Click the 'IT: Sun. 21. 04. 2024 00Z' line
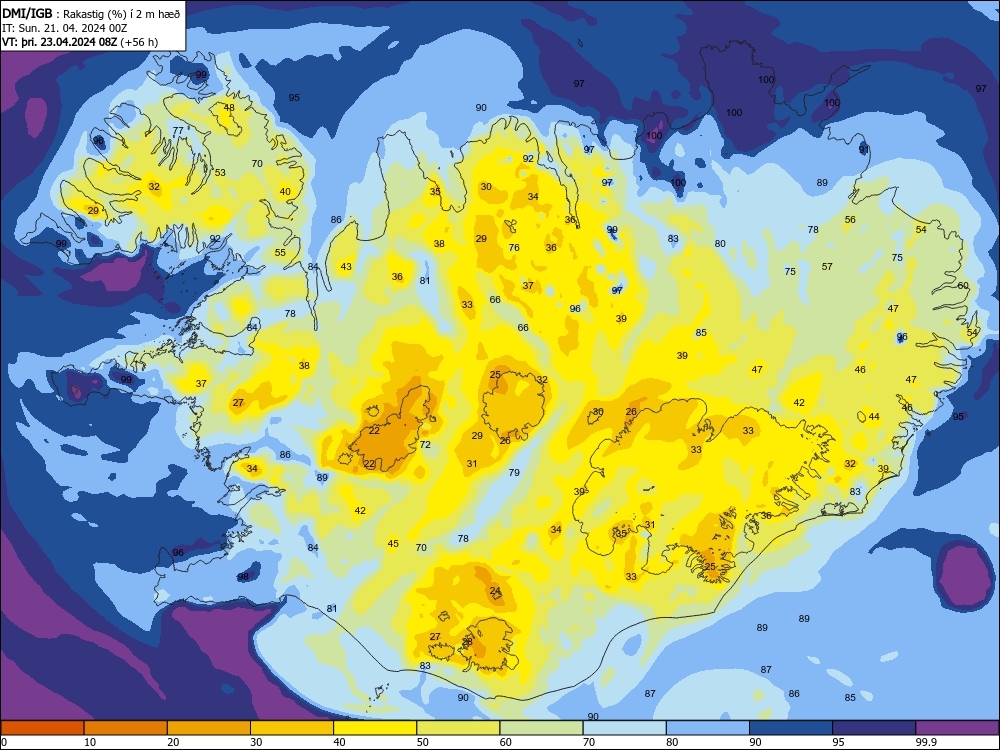Screen dimensions: 1000x750 coord(65,28)
